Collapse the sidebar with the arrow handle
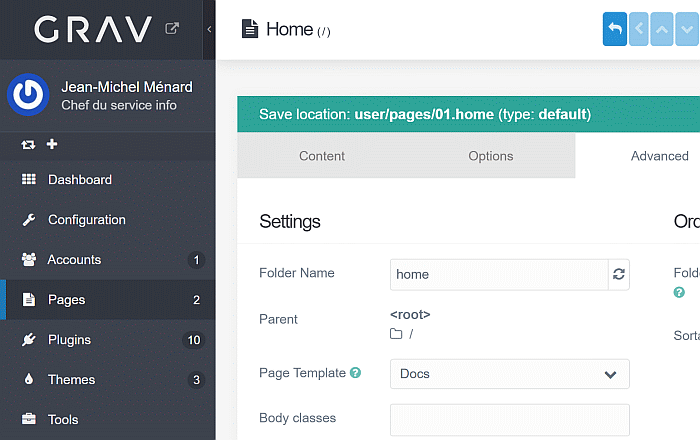The height and width of the screenshot is (440, 700). 209,29
